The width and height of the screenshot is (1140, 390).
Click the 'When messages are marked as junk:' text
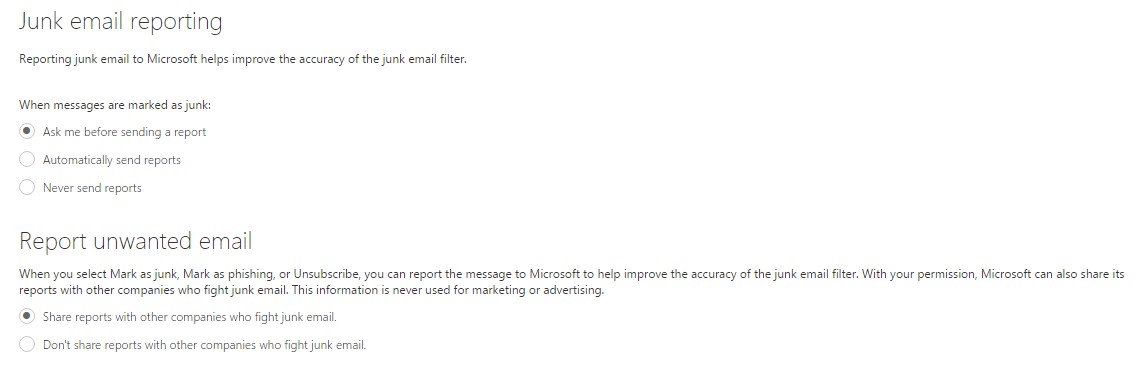pos(115,105)
